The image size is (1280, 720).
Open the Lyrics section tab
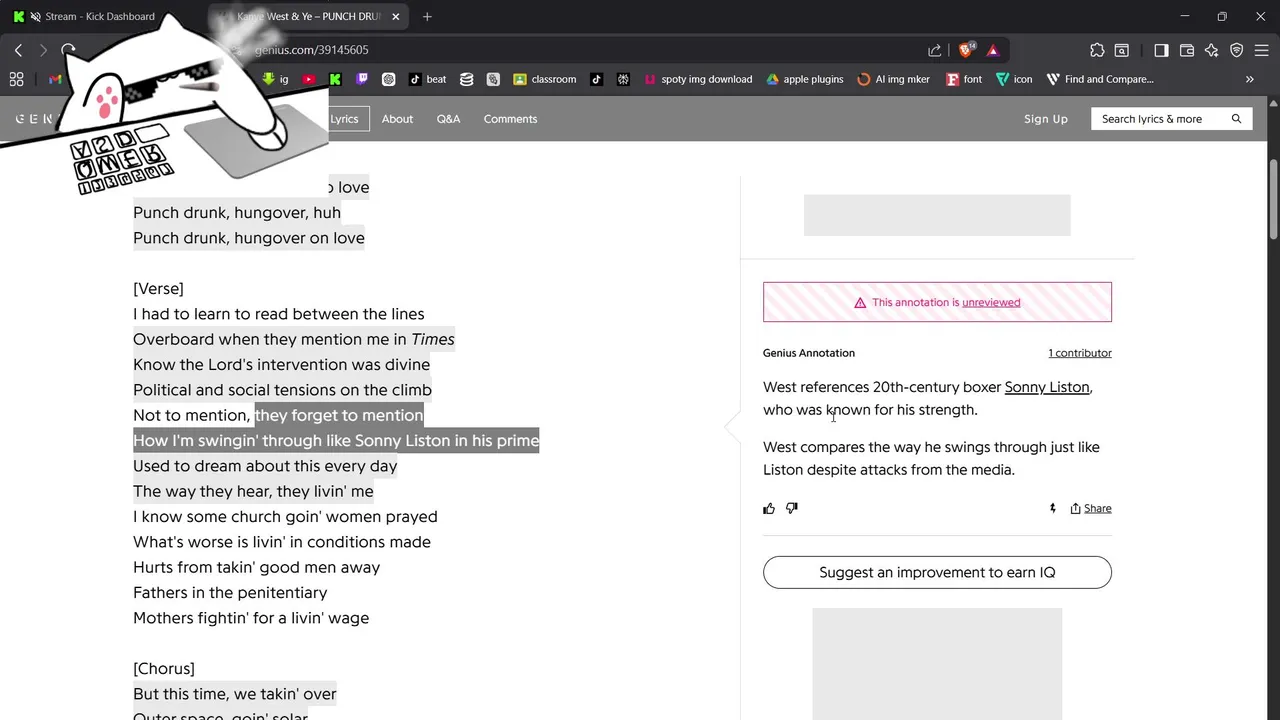click(x=344, y=119)
